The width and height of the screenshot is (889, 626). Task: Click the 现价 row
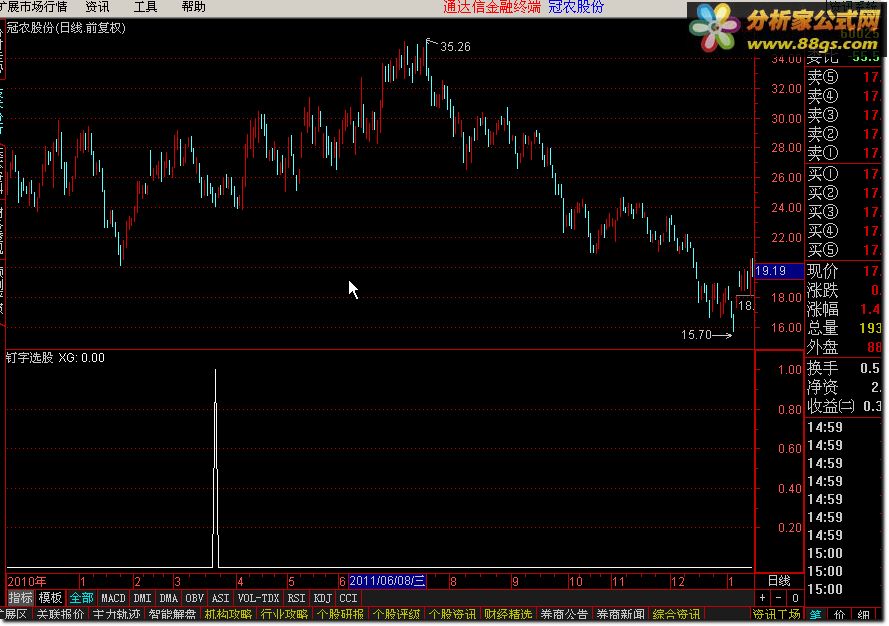[x=844, y=271]
